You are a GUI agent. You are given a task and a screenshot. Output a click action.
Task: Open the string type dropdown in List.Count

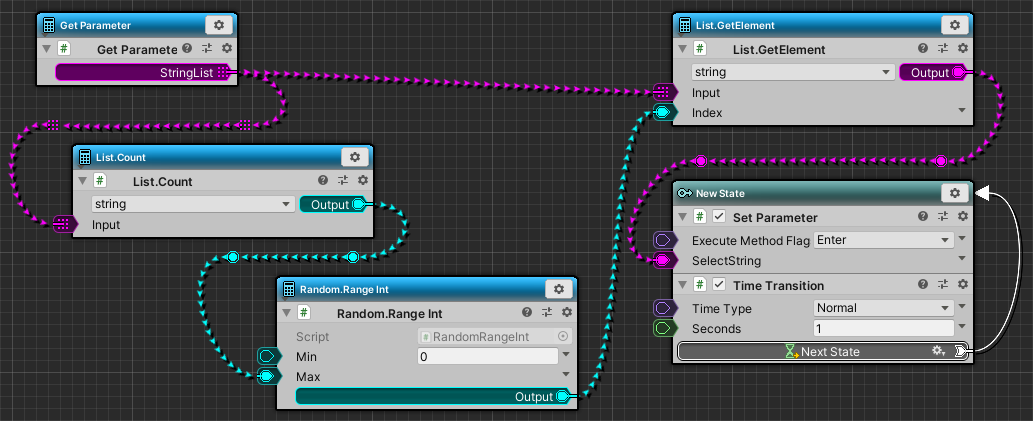tap(190, 204)
